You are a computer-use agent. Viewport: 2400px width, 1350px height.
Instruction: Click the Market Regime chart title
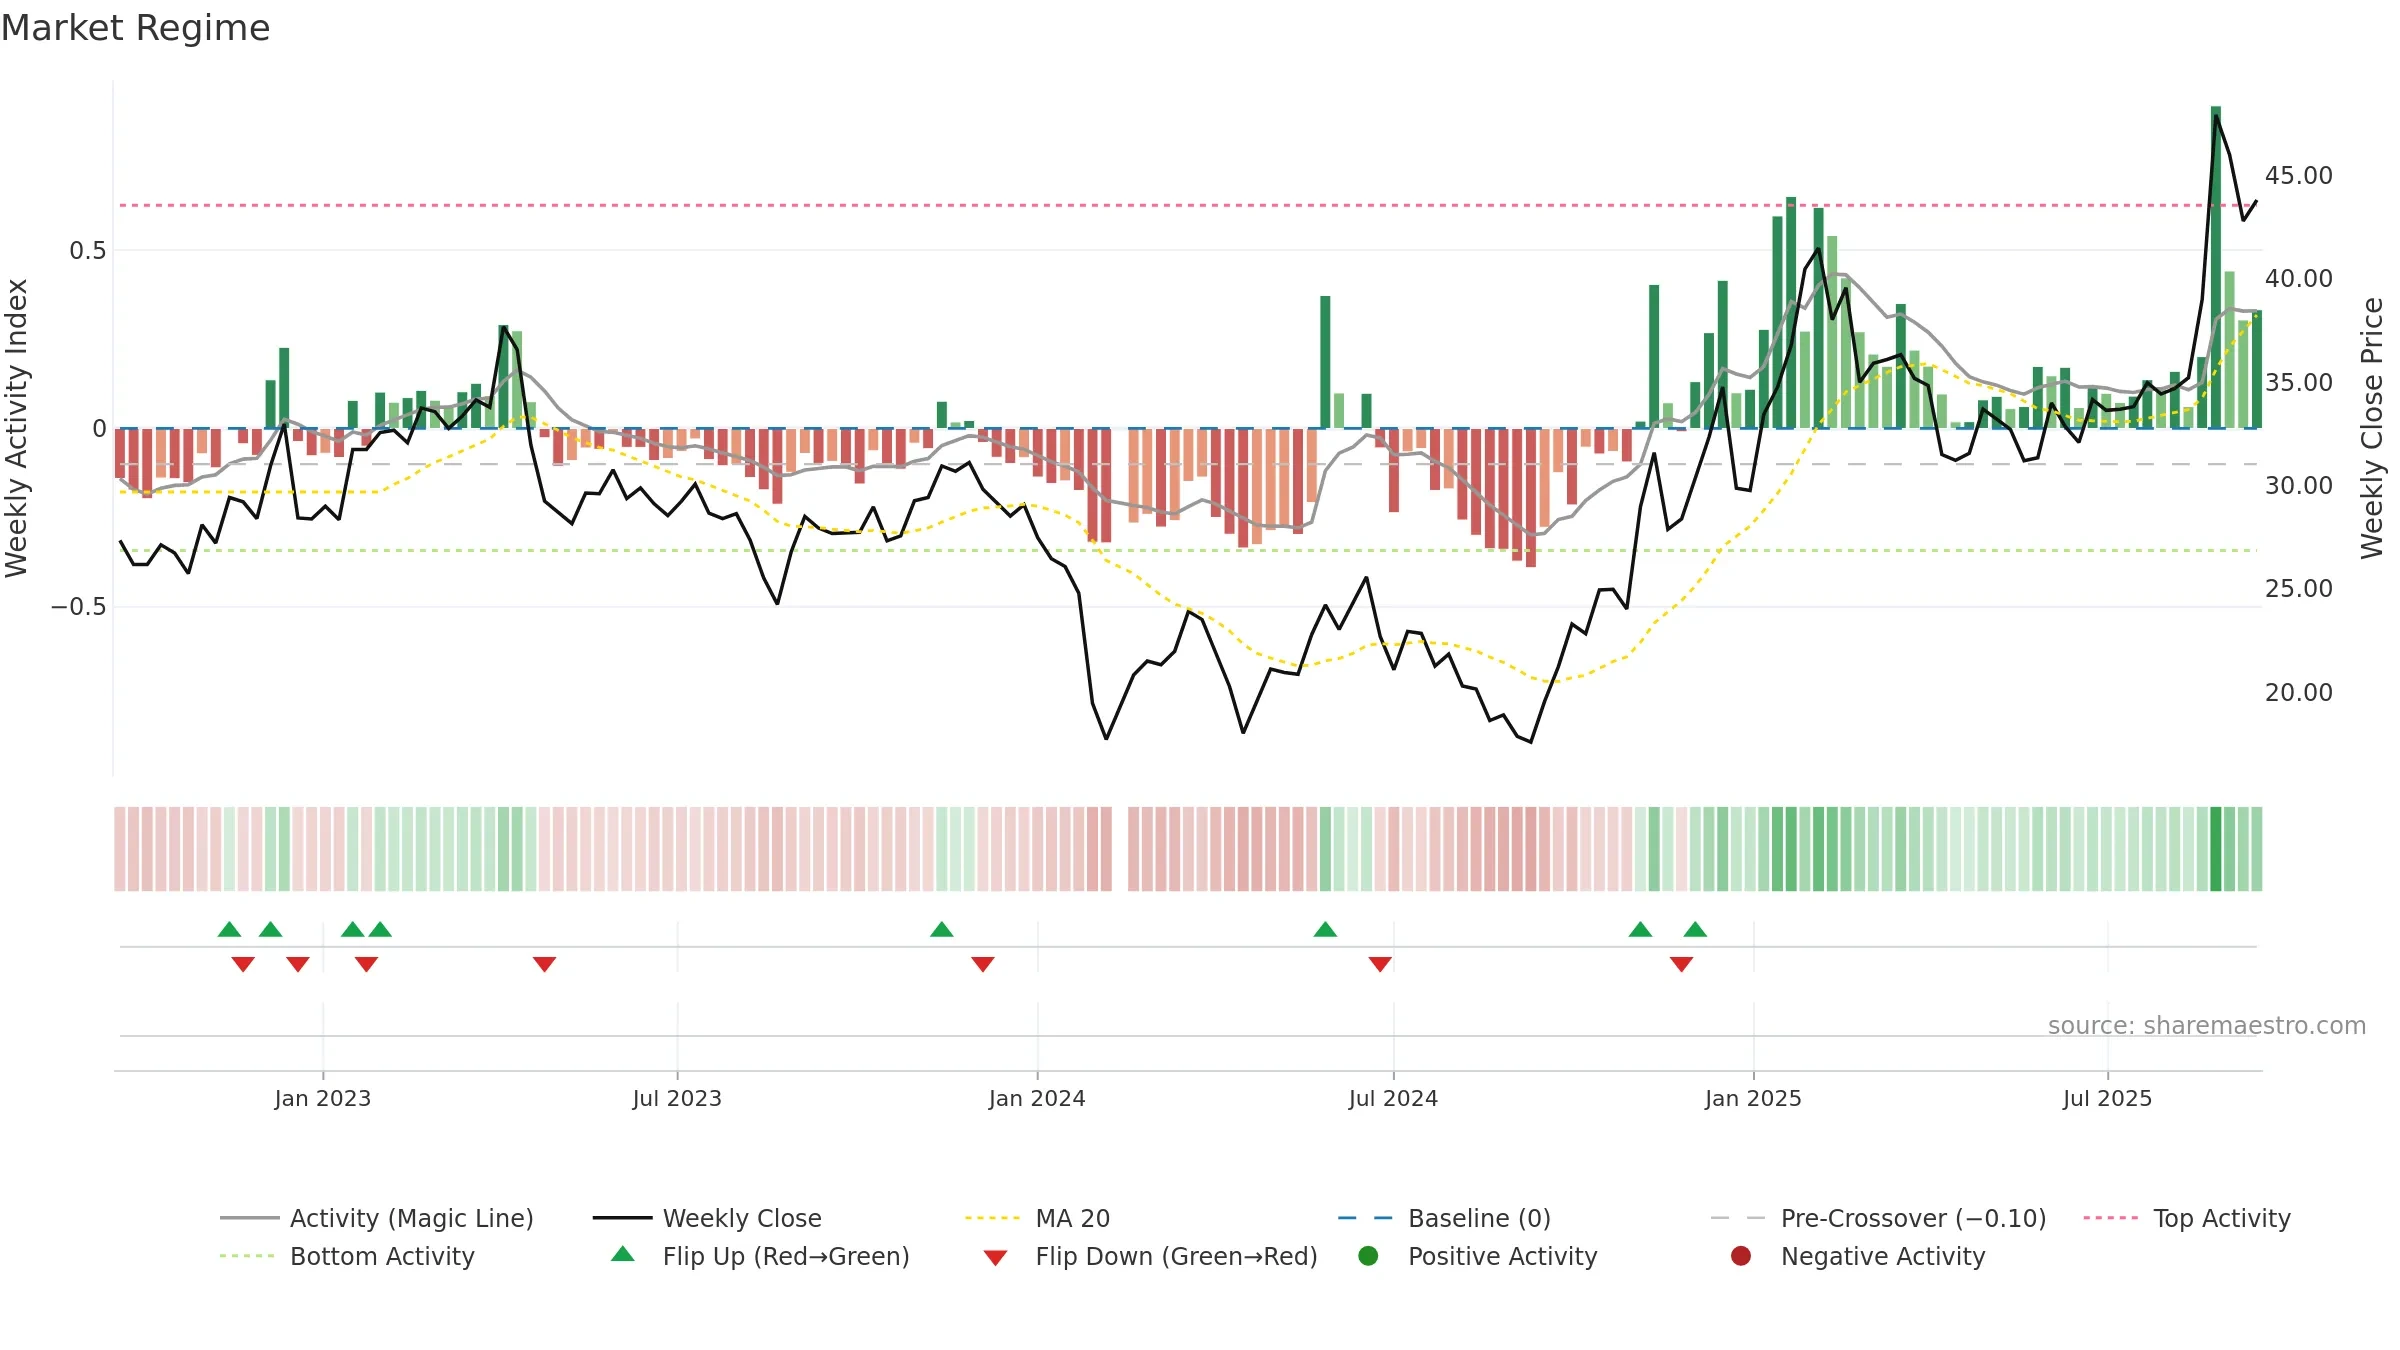coord(135,28)
